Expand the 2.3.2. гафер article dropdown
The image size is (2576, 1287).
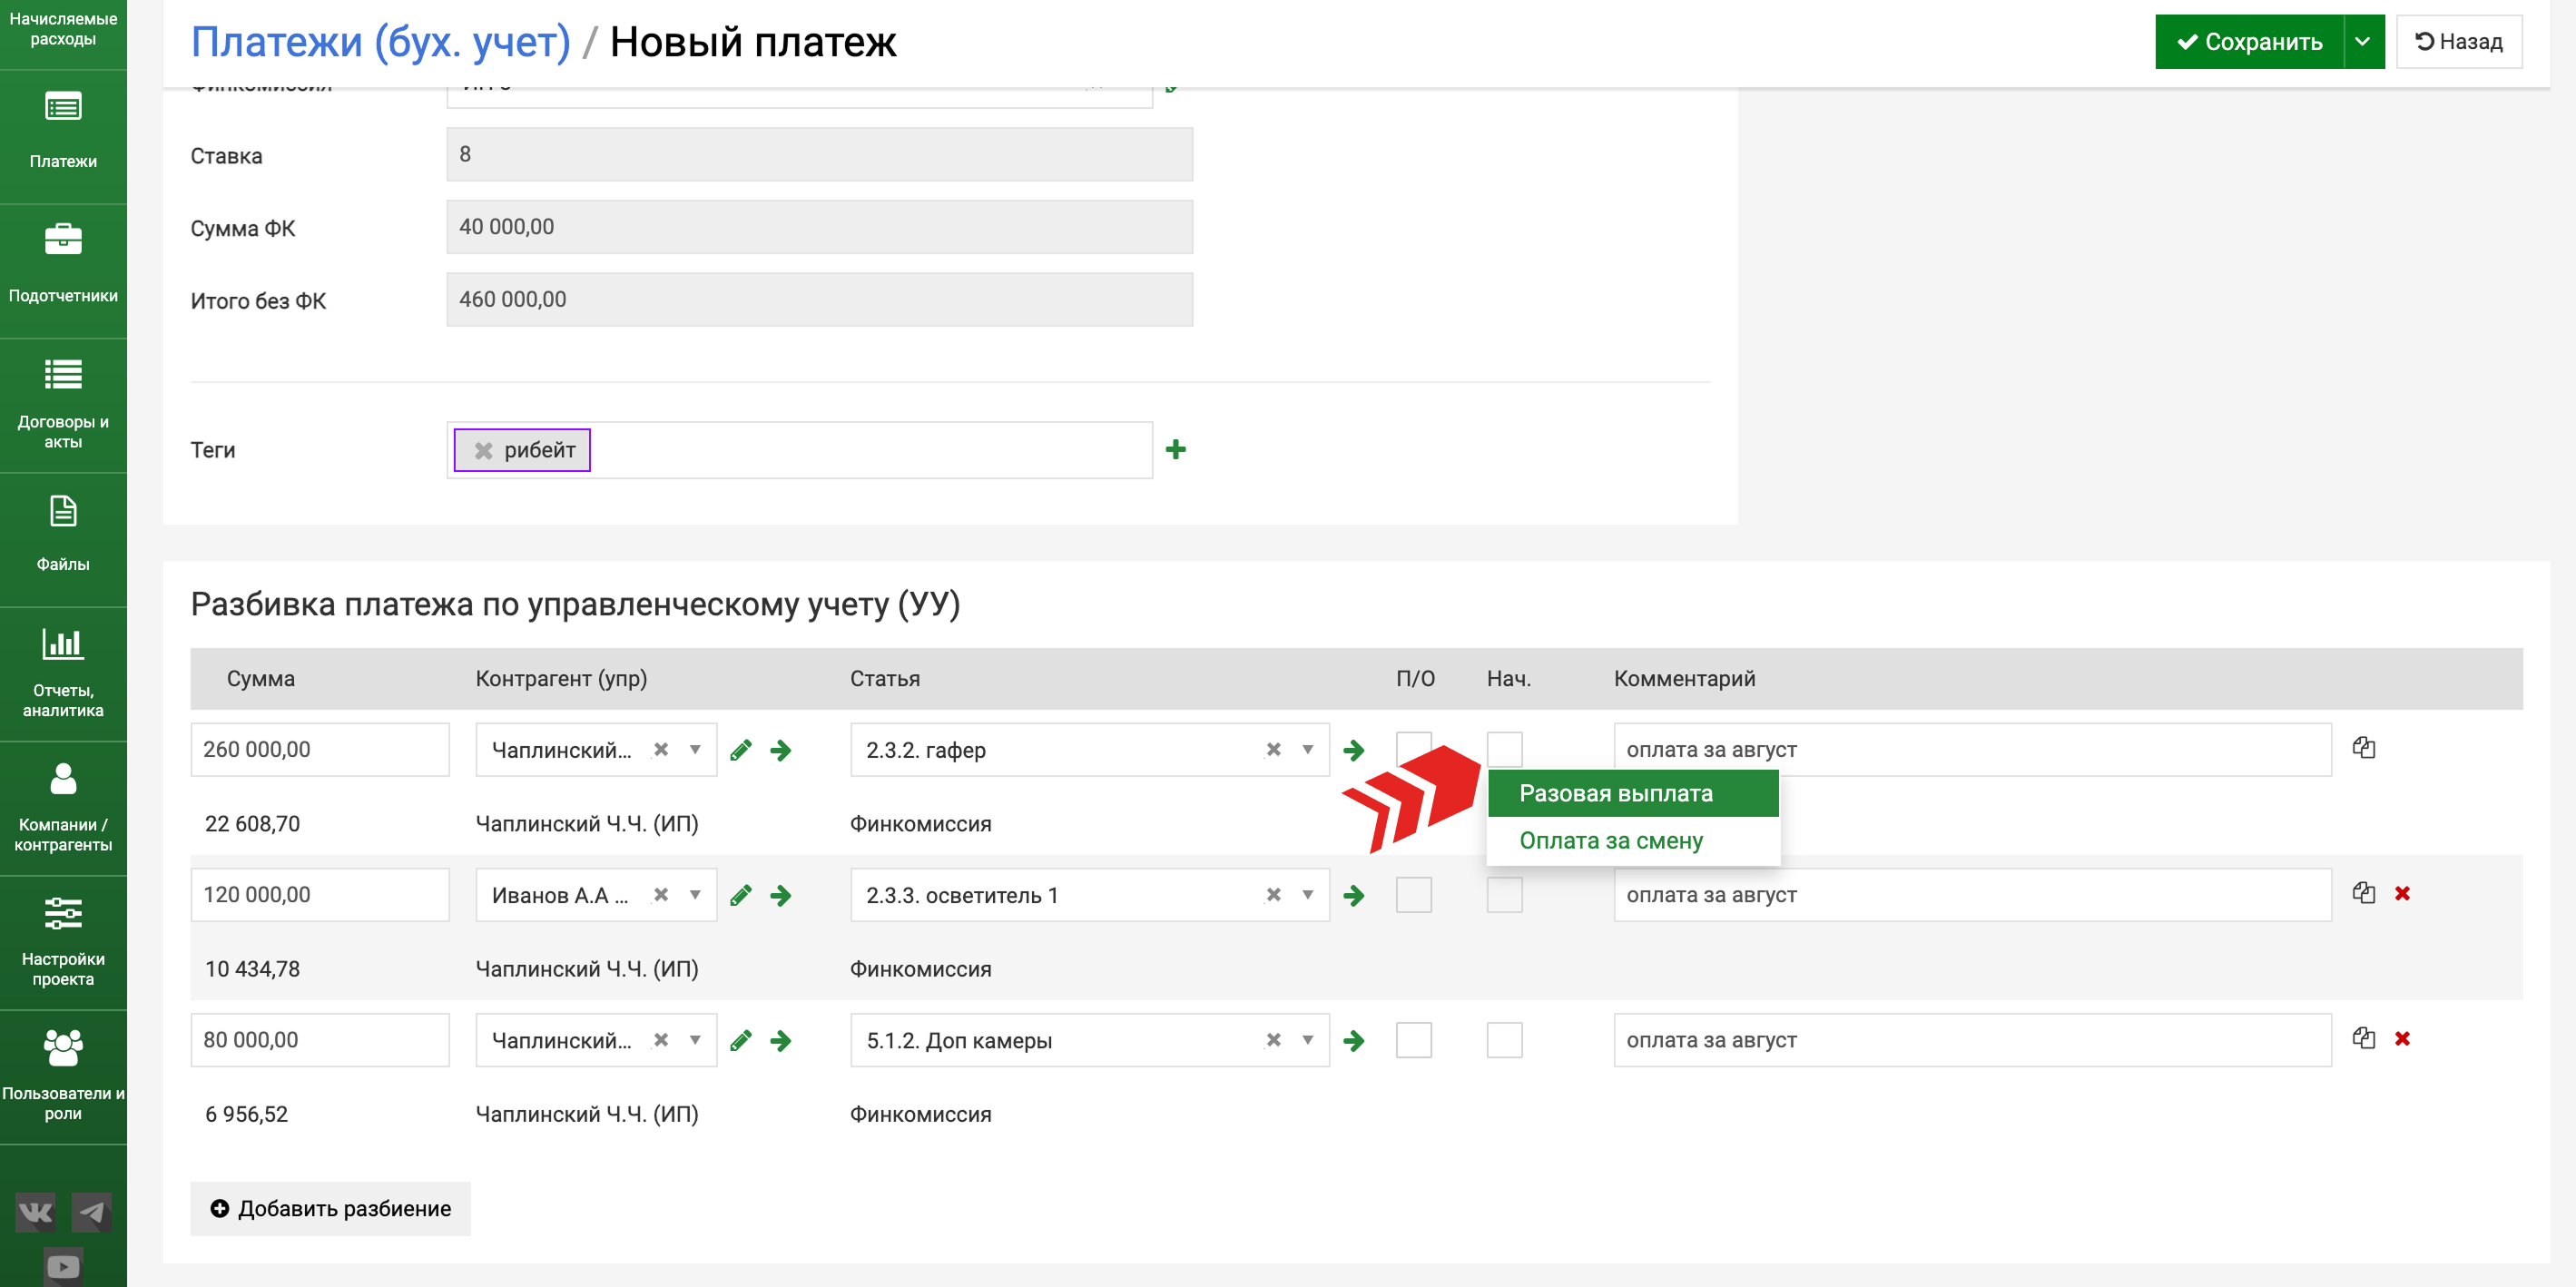click(1307, 750)
